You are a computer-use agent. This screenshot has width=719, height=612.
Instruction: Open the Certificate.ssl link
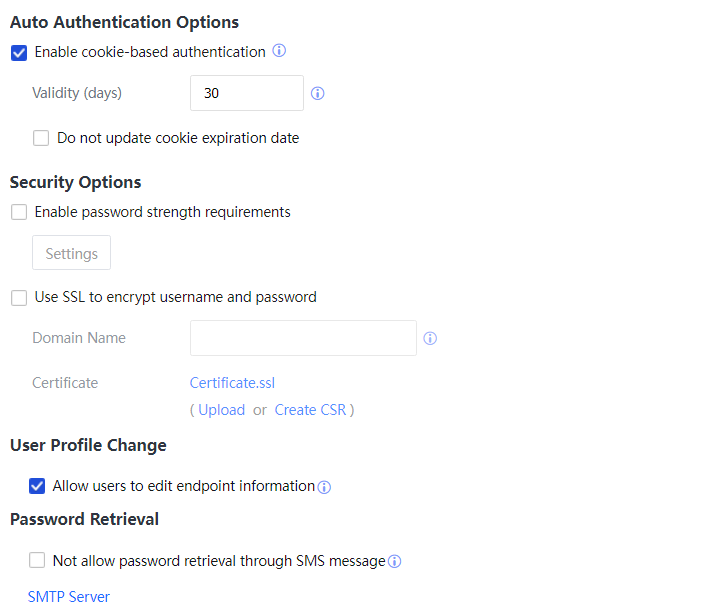(232, 382)
